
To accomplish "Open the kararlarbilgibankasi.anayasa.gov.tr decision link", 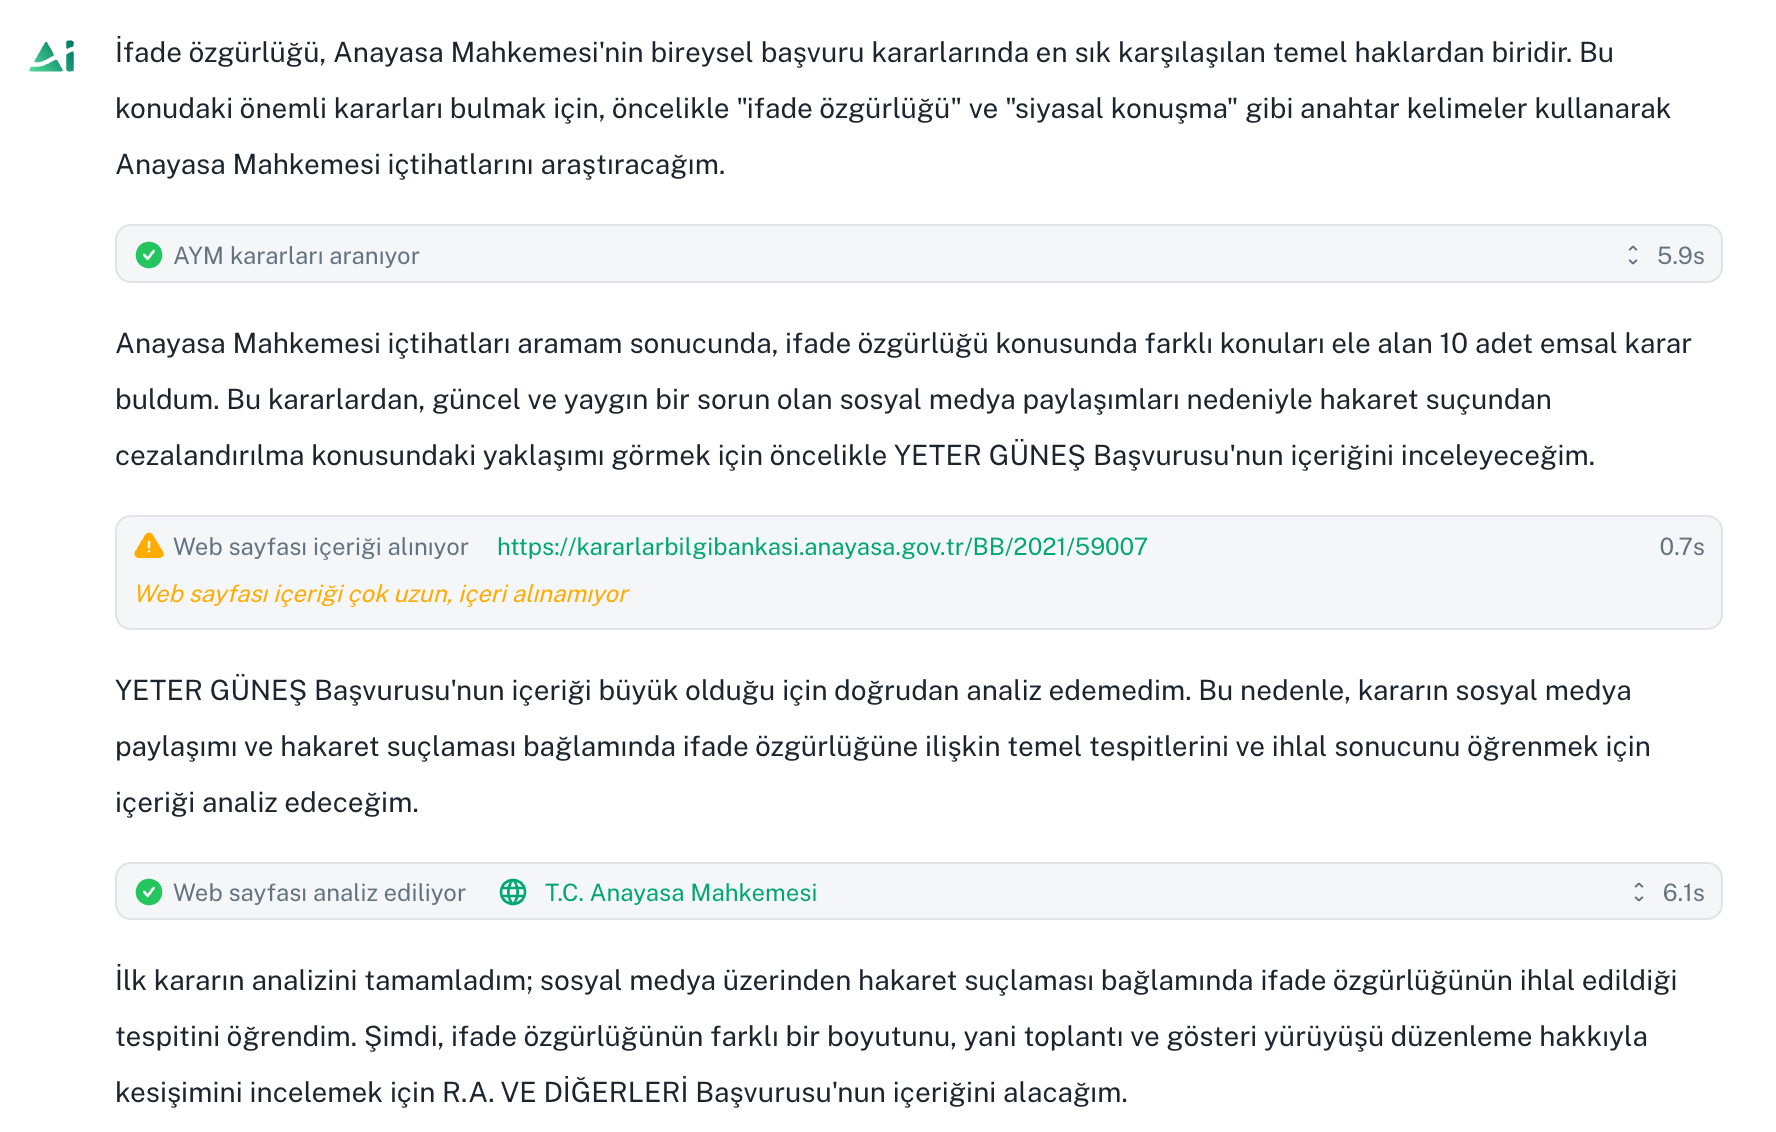I will pos(822,546).
